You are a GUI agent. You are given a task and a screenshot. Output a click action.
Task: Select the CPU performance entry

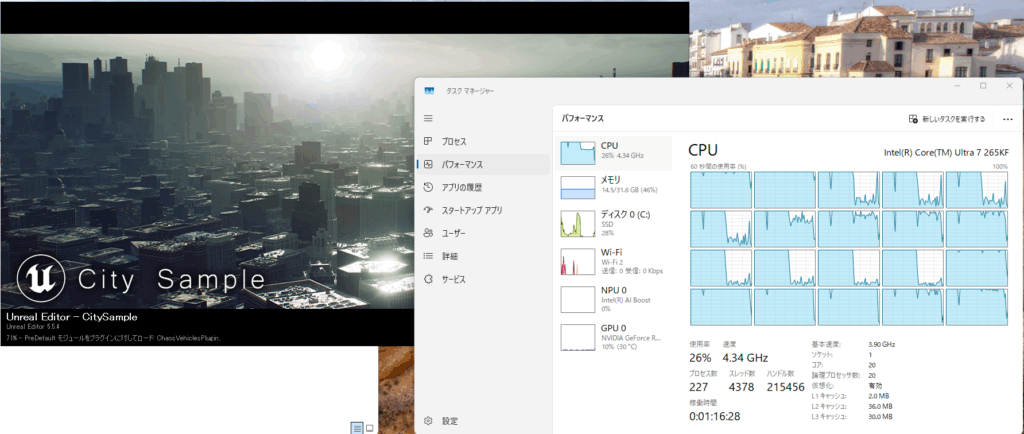point(613,153)
